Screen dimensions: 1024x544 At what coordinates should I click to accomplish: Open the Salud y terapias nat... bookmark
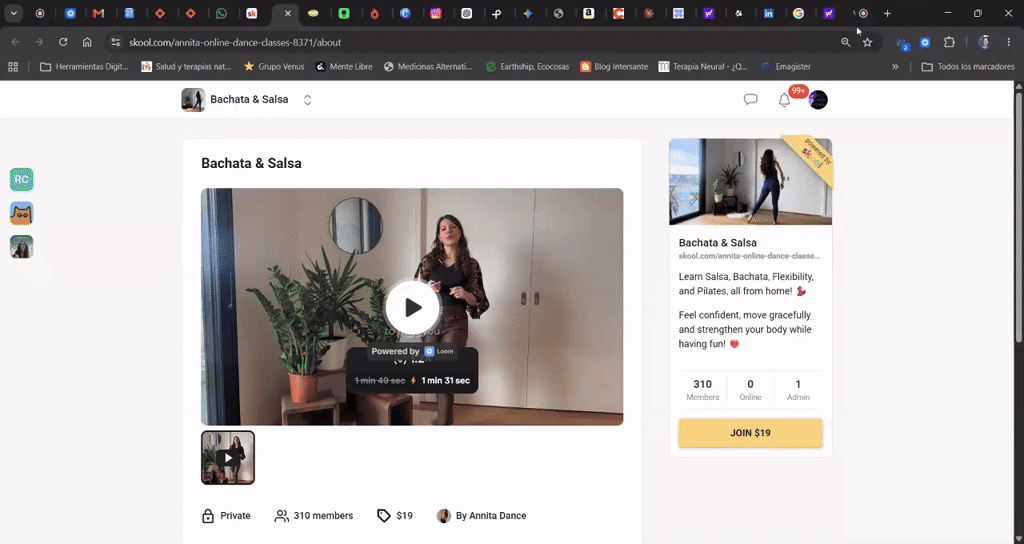click(186, 67)
